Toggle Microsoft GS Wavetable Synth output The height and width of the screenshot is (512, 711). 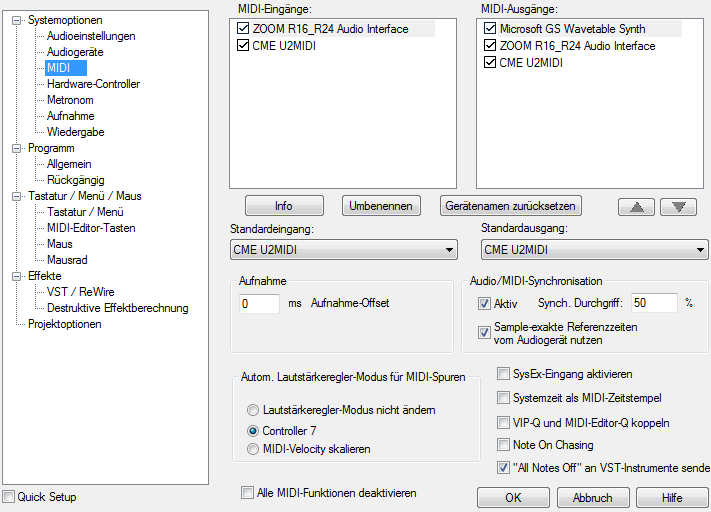(490, 30)
